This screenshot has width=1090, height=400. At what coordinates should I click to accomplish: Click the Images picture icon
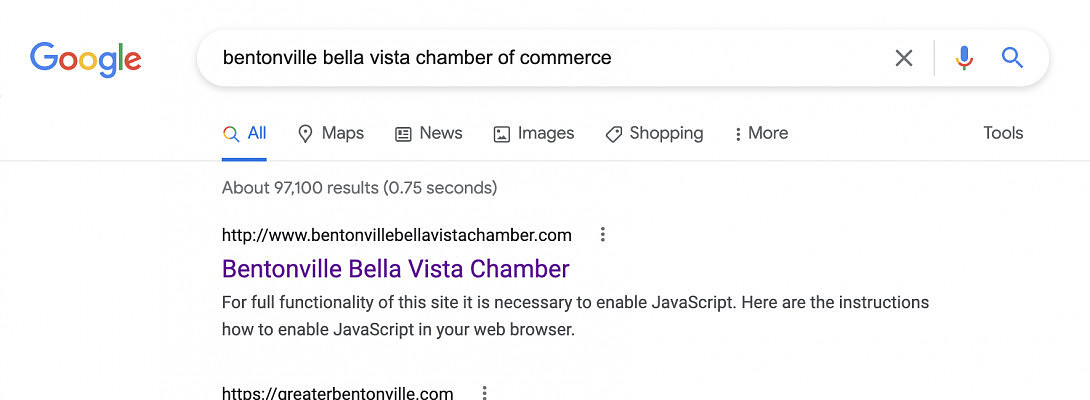(502, 134)
